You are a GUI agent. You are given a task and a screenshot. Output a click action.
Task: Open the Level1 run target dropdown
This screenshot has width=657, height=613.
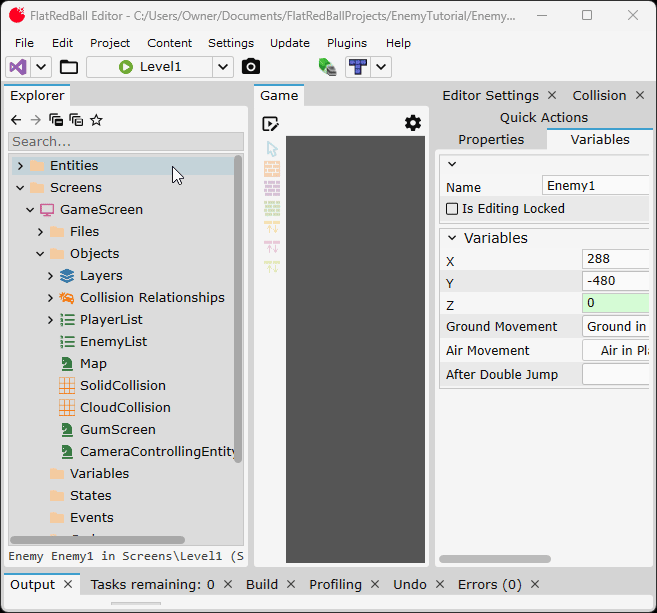point(223,67)
